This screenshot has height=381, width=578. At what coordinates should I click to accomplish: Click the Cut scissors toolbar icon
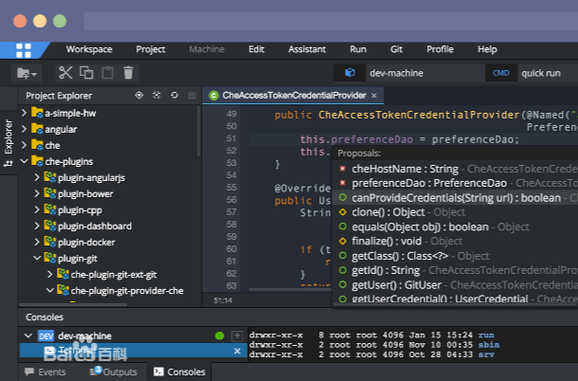click(x=66, y=73)
